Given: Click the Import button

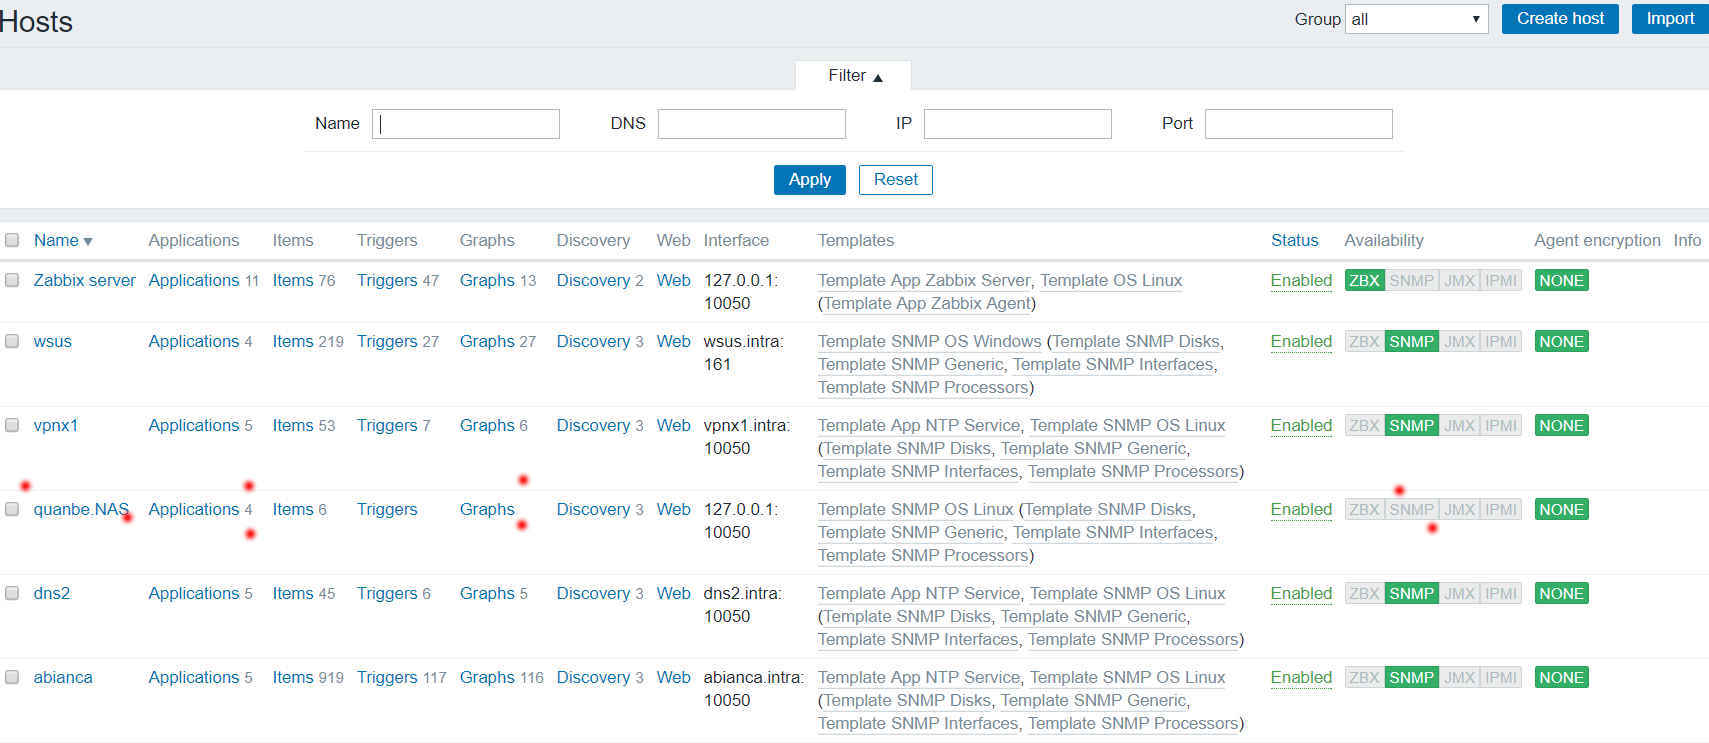Looking at the screenshot, I should (x=1670, y=19).
